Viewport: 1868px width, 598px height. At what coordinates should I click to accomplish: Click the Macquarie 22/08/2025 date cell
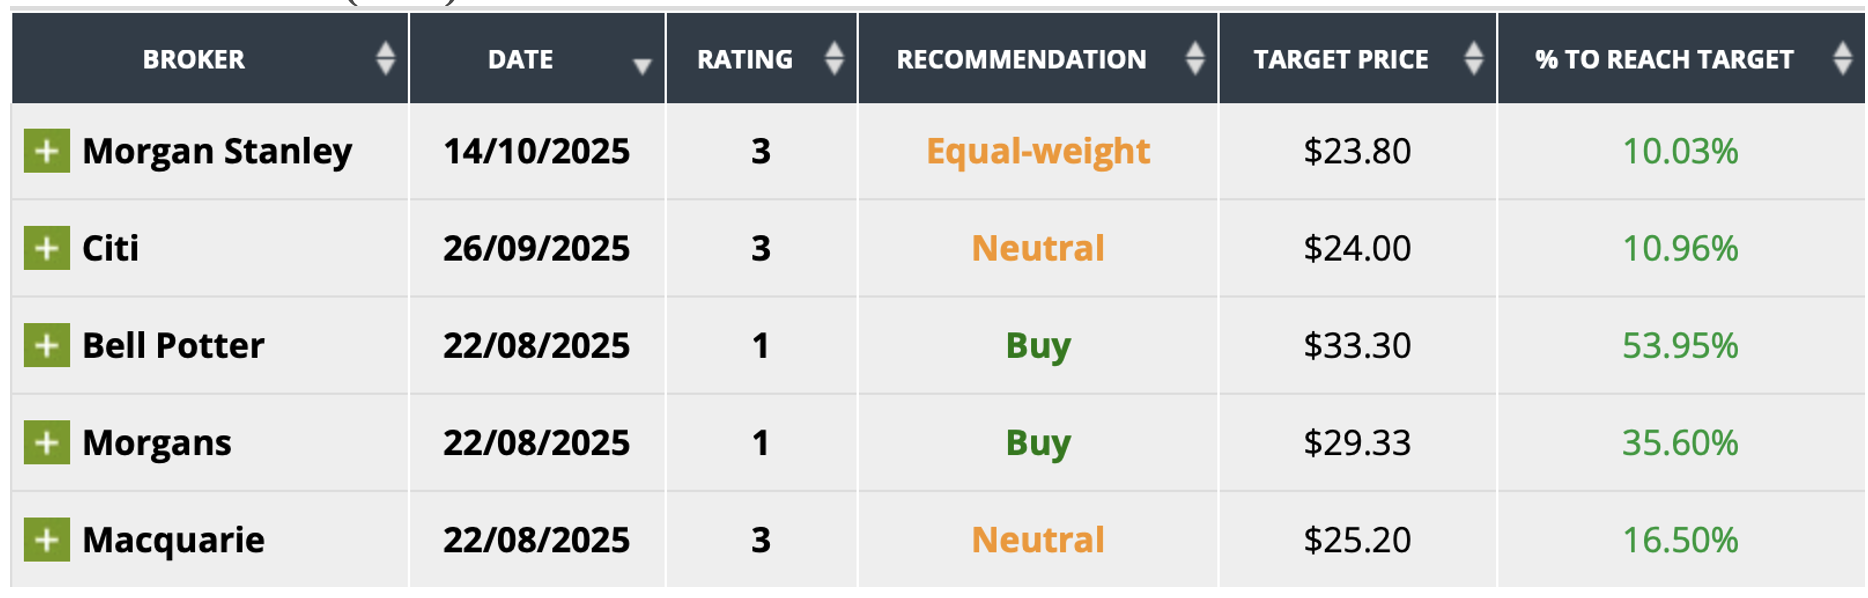click(x=536, y=540)
